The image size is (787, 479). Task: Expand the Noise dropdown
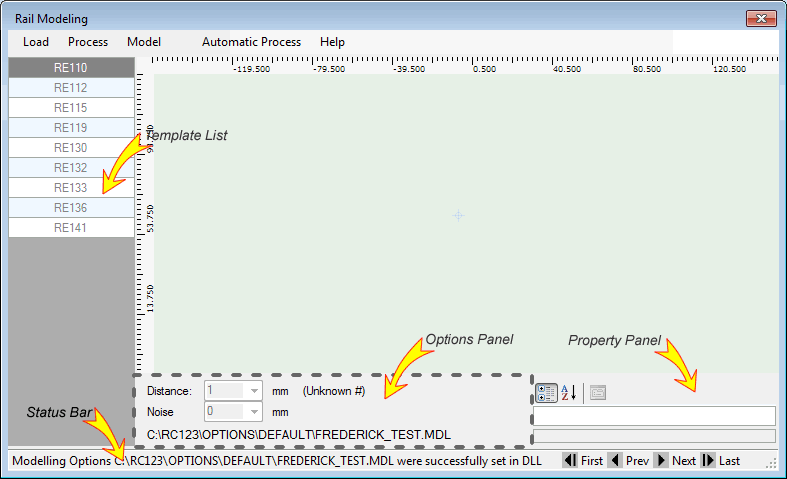click(255, 411)
